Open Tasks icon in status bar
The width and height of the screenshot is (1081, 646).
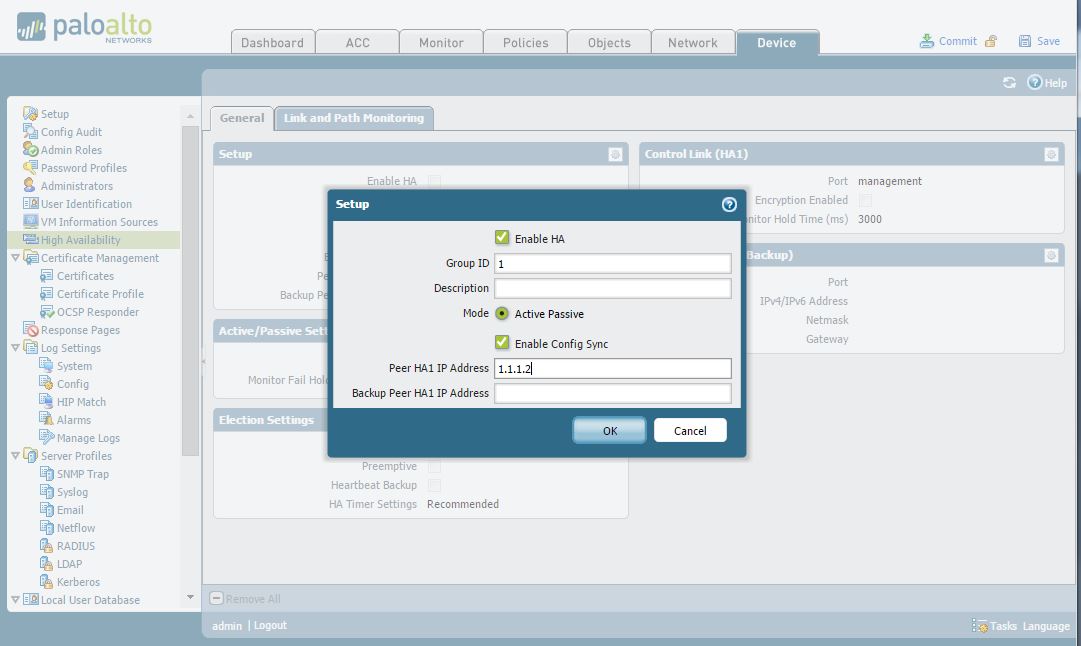(980, 626)
